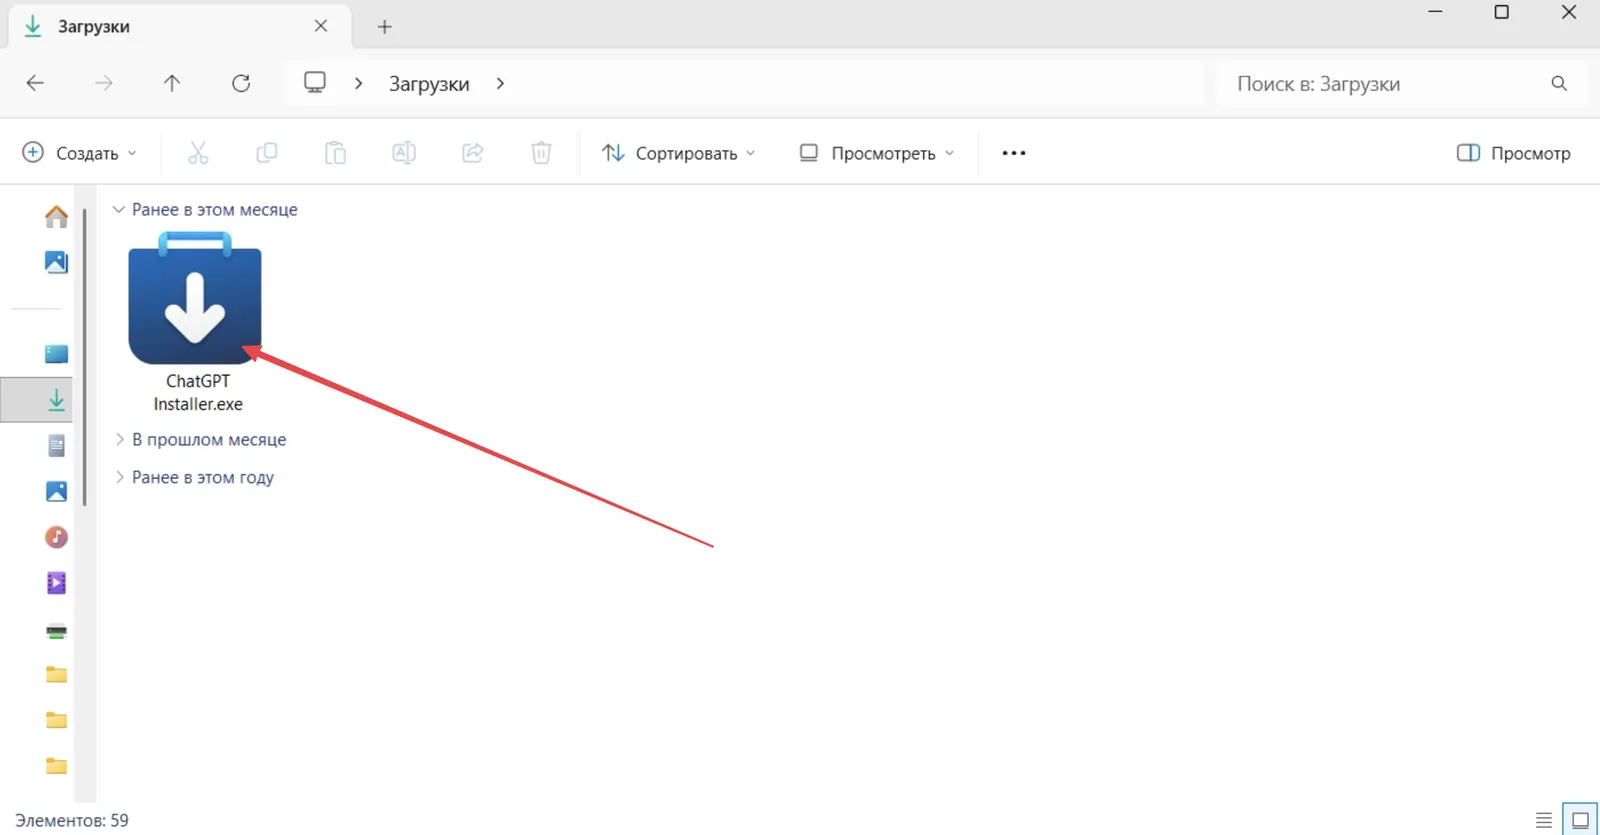
Task: Click the Share icon in the toolbar
Action: [x=473, y=152]
